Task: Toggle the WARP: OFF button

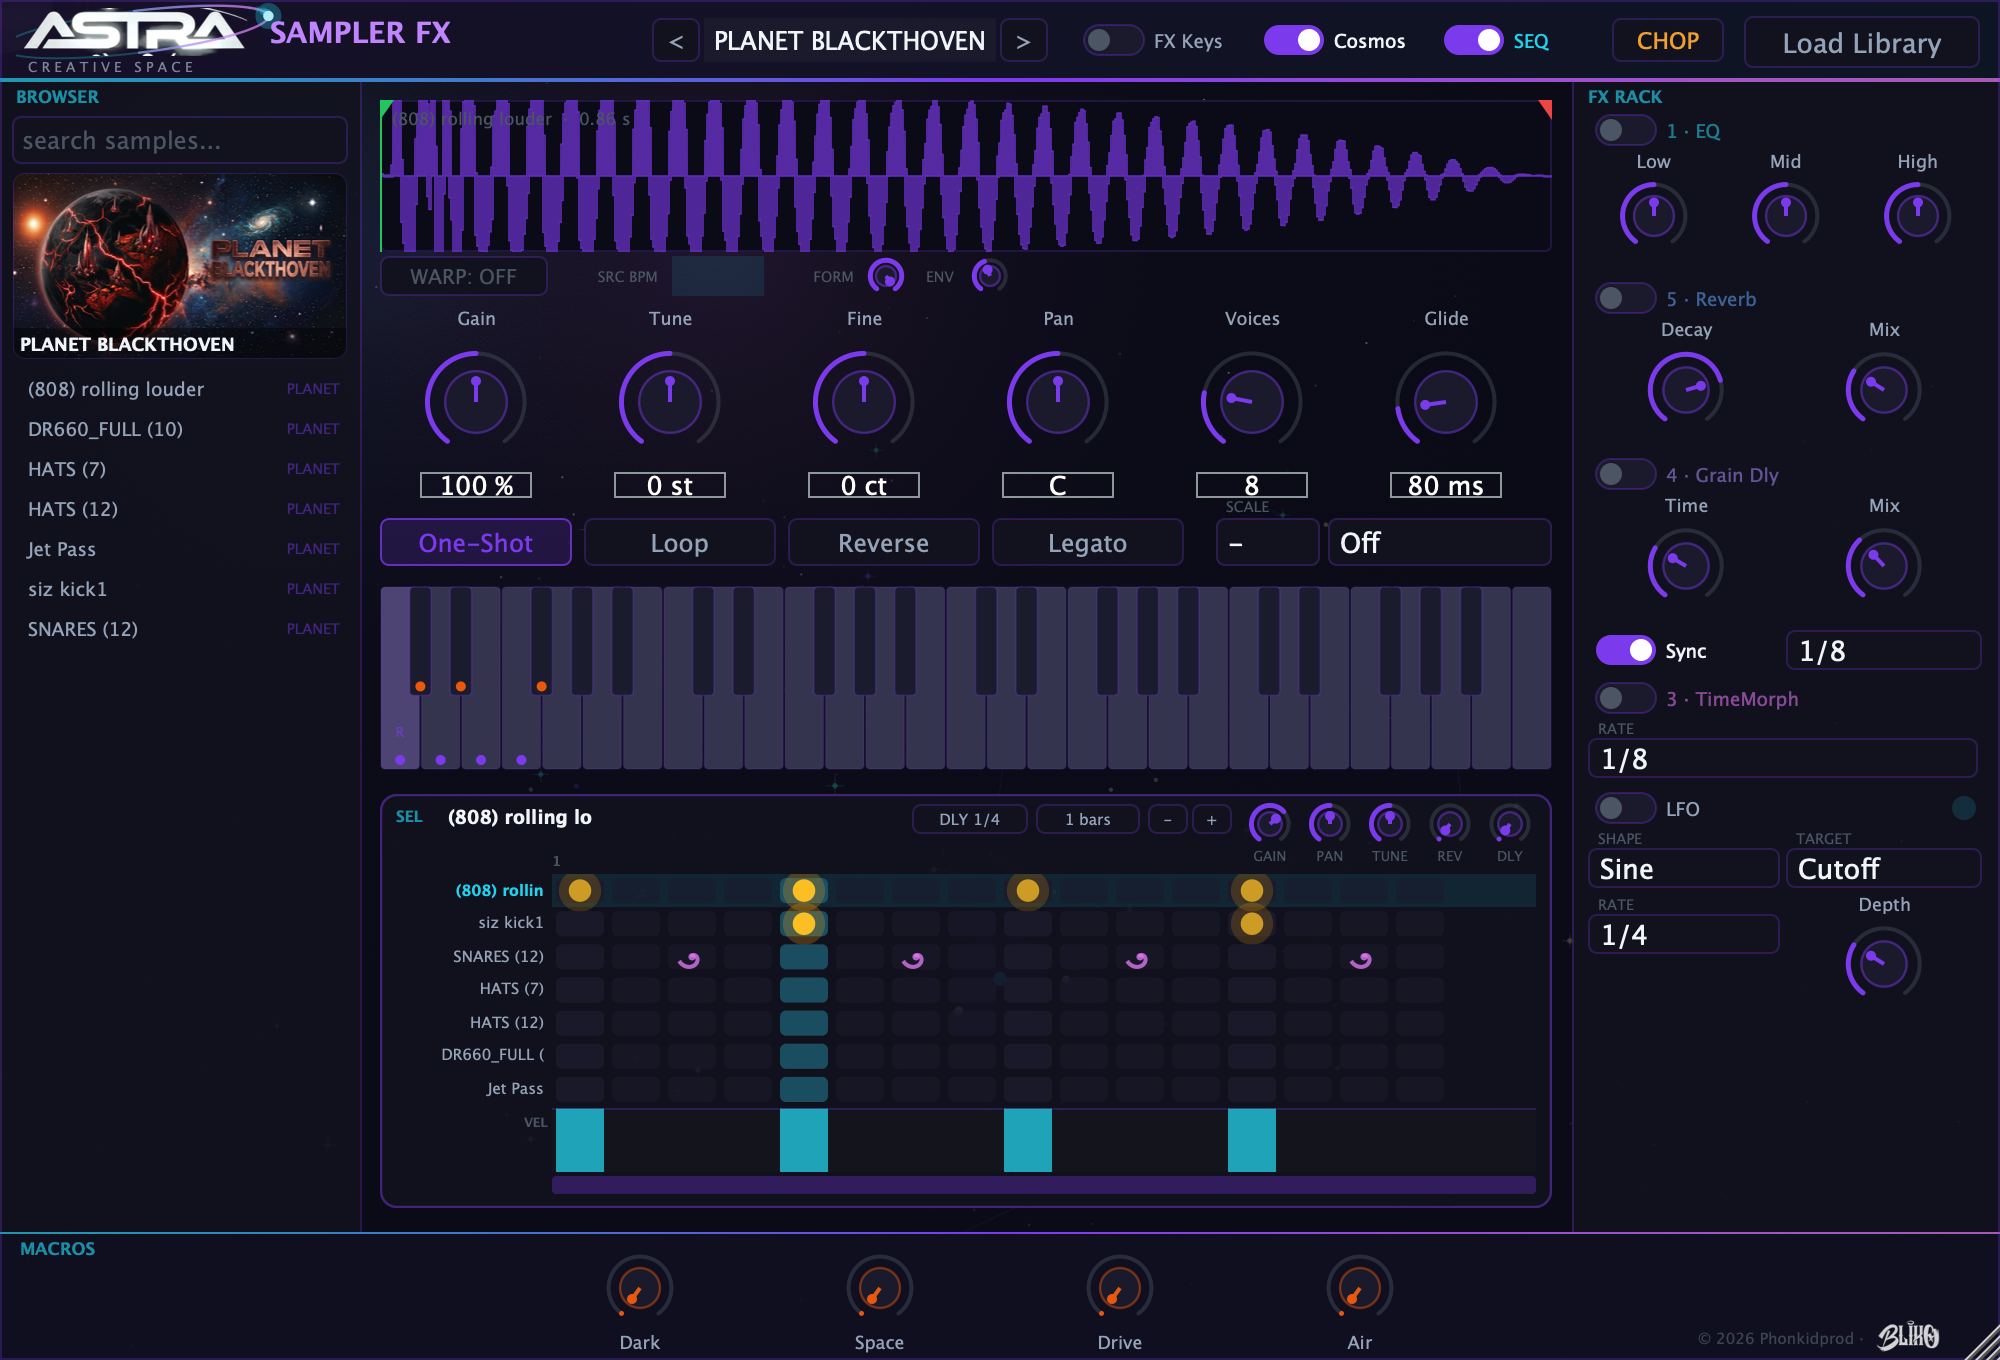Action: [x=464, y=276]
